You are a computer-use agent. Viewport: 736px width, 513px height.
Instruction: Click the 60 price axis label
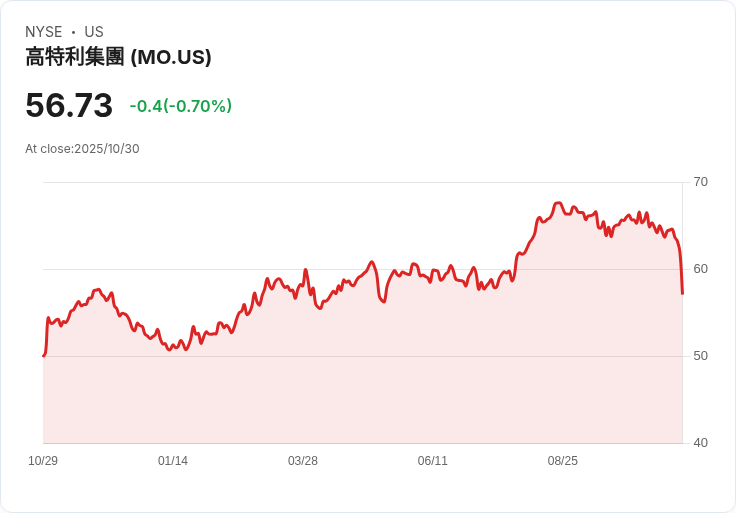pos(701,269)
